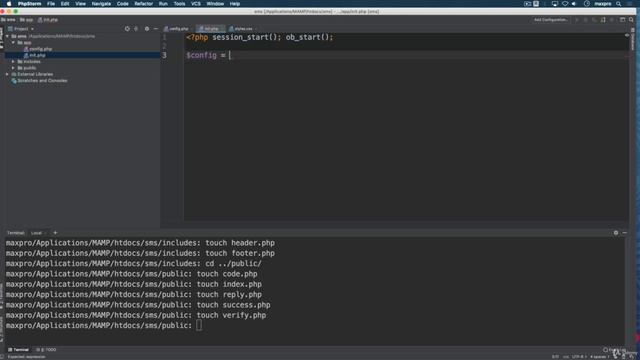Open the Navigate menu
The height and width of the screenshot is (360, 640).
101,4
